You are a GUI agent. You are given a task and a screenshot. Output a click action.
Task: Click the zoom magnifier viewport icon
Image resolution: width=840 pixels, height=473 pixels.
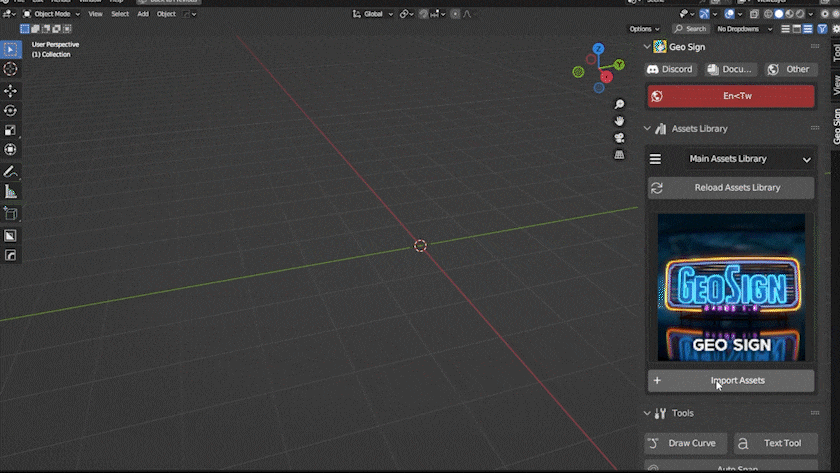(x=620, y=105)
